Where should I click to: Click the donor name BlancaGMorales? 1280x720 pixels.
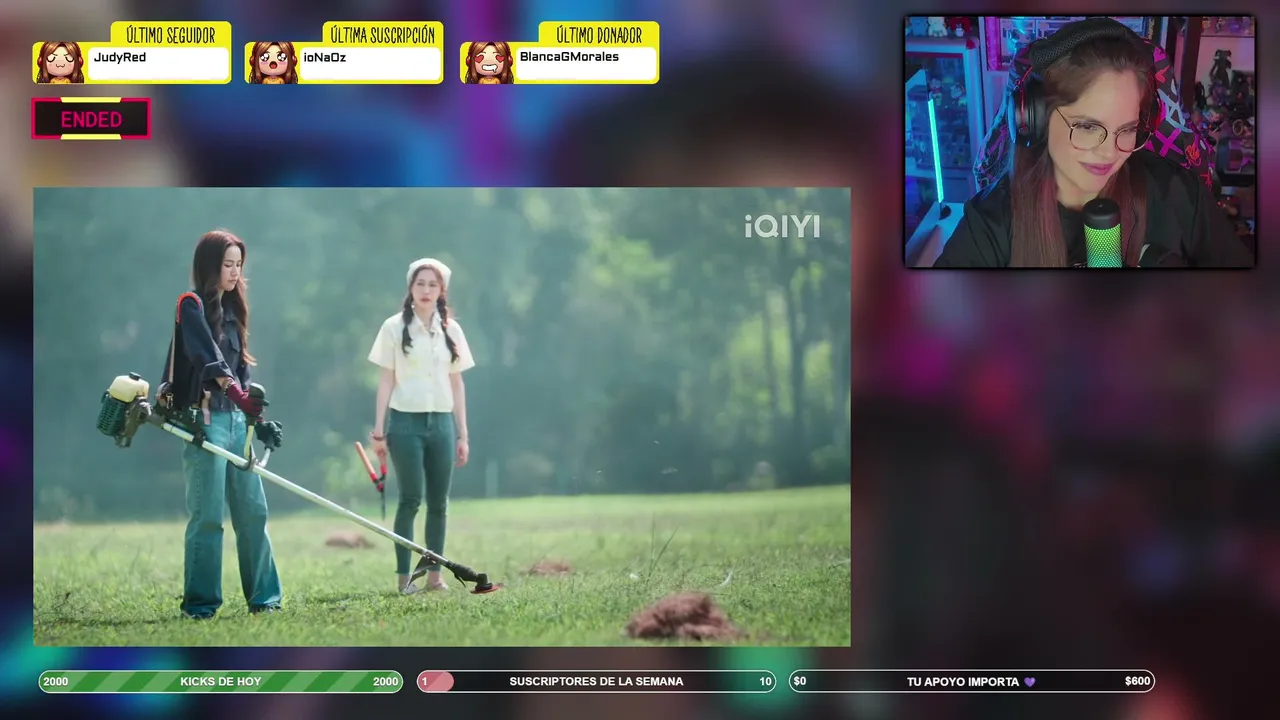(x=569, y=57)
